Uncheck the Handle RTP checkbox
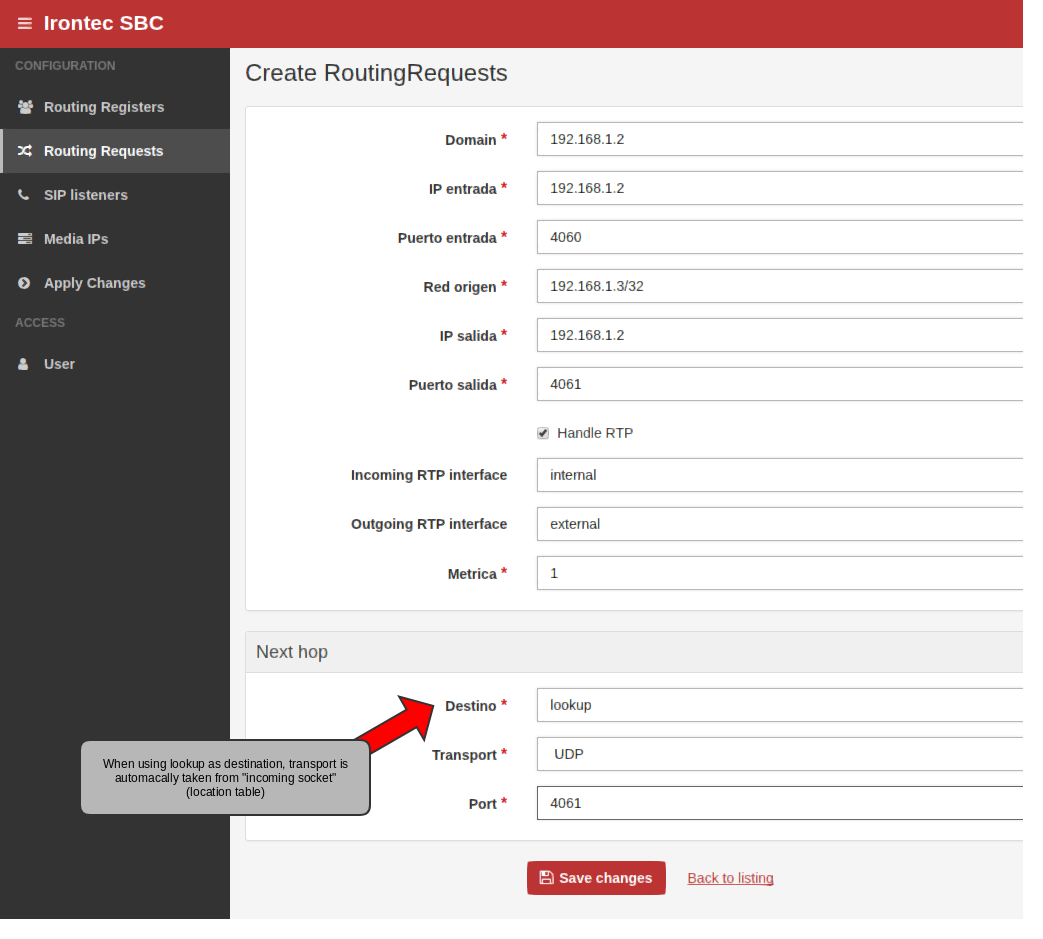 543,434
